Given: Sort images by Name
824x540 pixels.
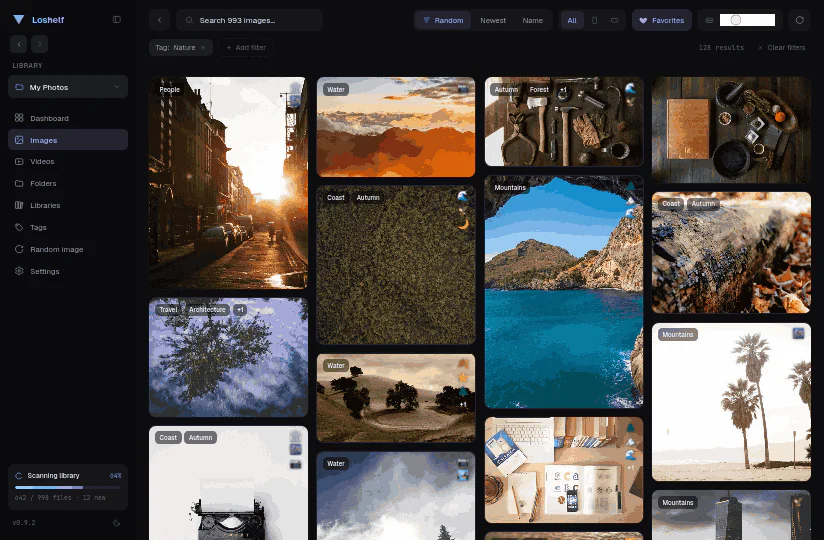Looking at the screenshot, I should click(532, 20).
